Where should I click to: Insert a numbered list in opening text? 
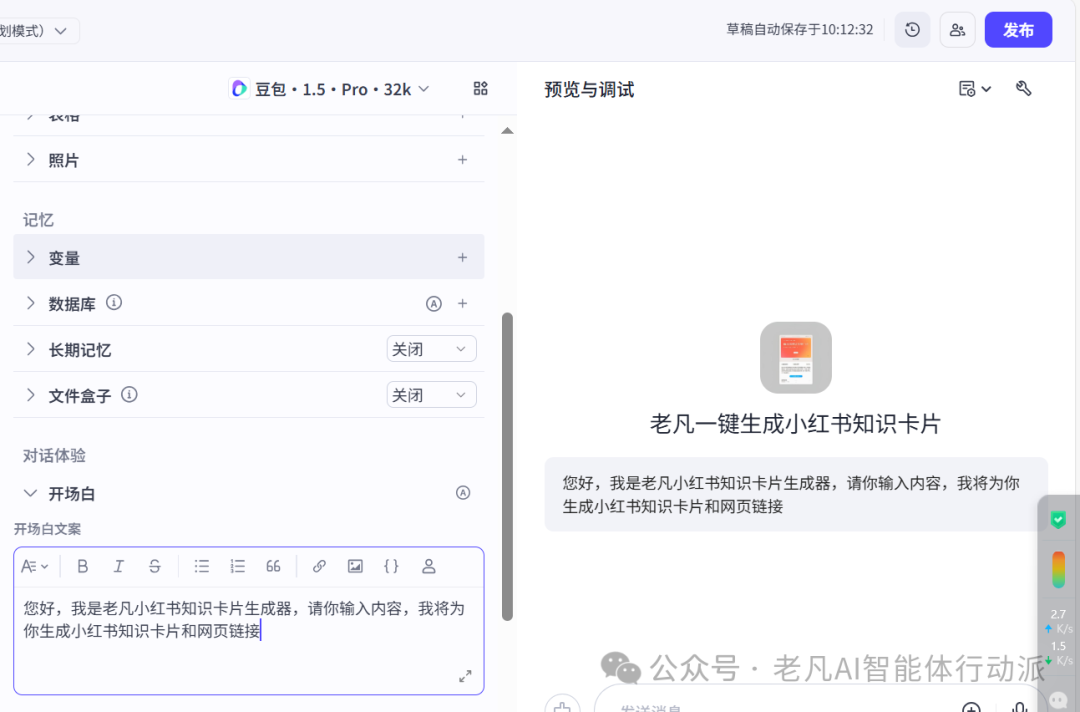tap(237, 566)
